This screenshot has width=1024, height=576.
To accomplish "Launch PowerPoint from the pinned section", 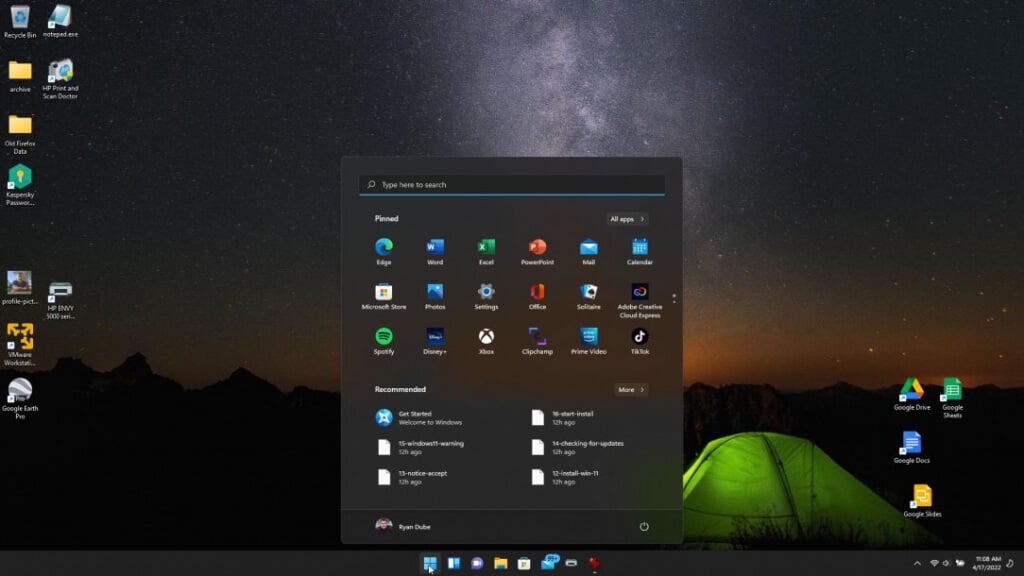I will [x=537, y=251].
